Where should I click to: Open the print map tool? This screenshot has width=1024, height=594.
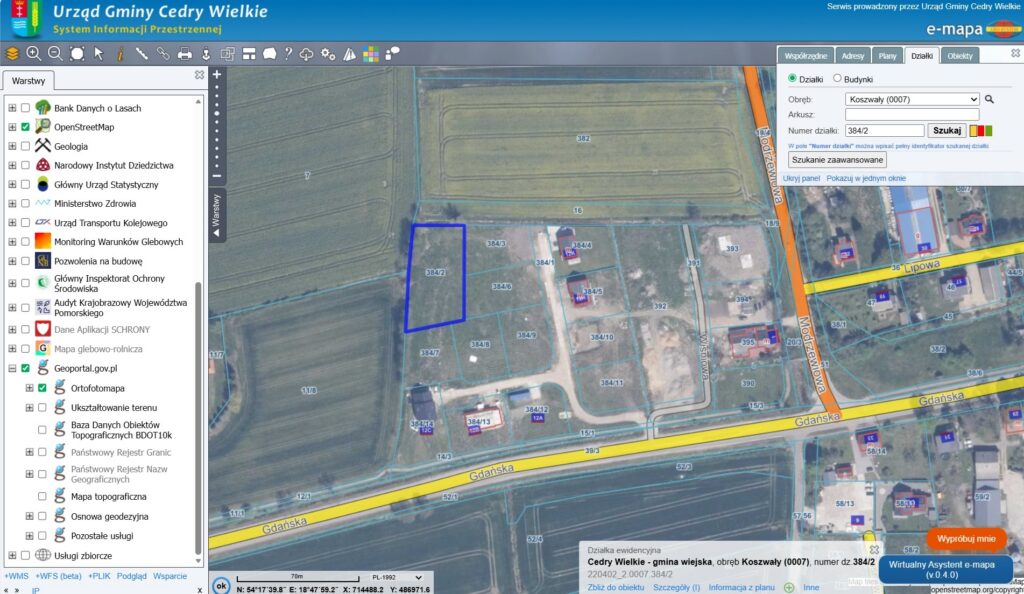click(x=185, y=54)
